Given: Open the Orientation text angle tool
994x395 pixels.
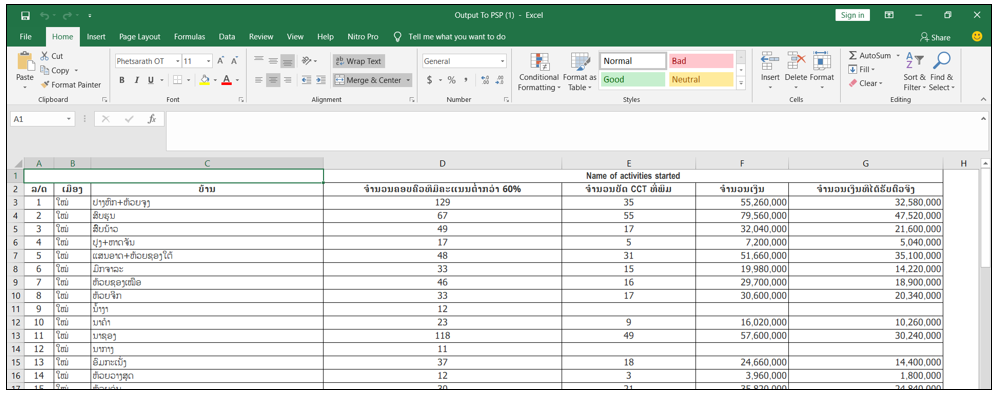Looking at the screenshot, I should tap(307, 61).
